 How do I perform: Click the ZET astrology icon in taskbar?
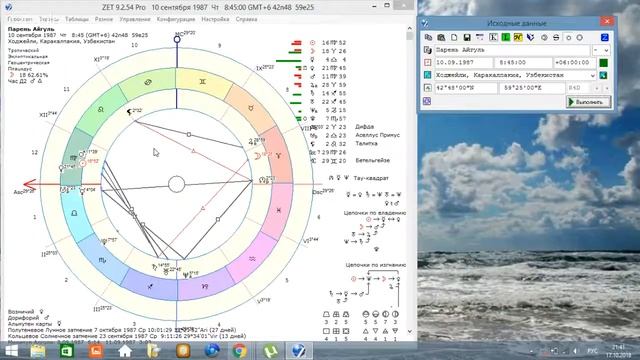pyautogui.click(x=298, y=351)
